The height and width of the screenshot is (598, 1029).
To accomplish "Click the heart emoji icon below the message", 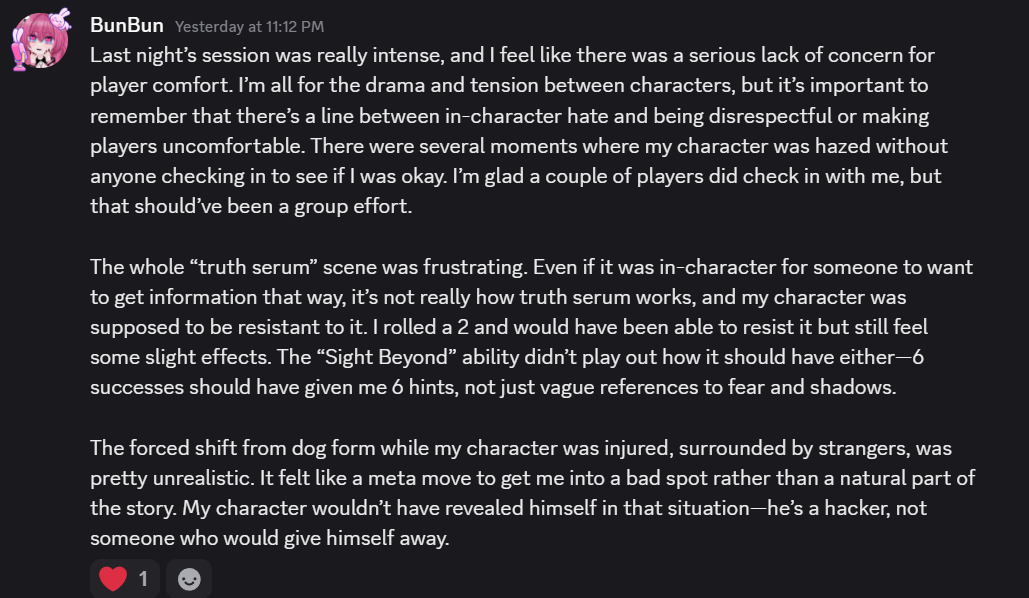I will (113, 578).
